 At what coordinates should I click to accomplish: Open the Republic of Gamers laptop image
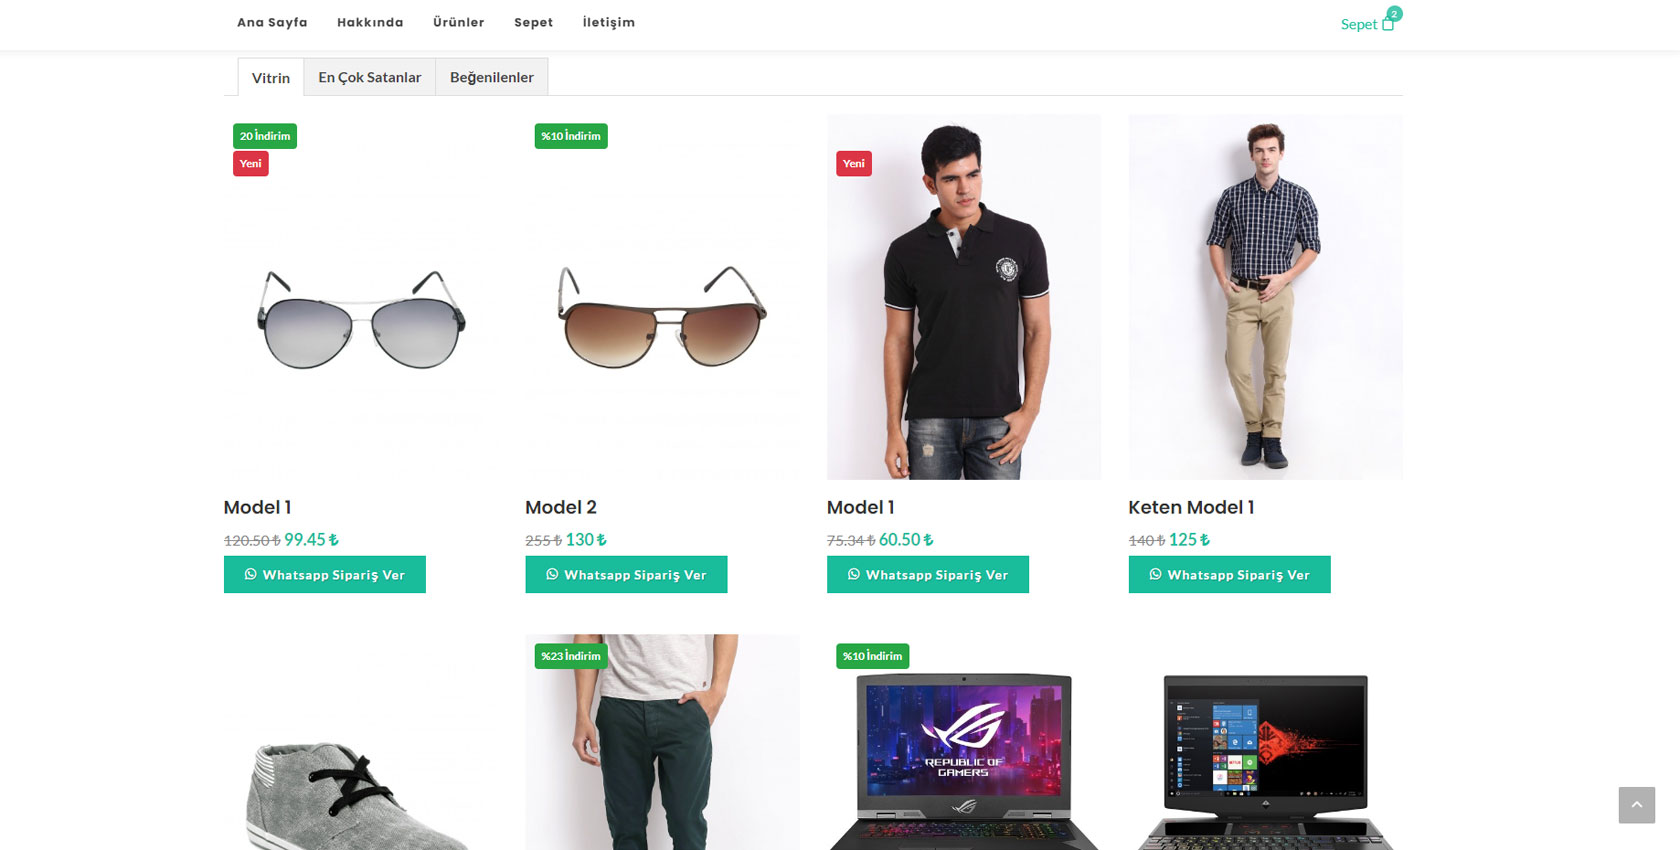964,742
